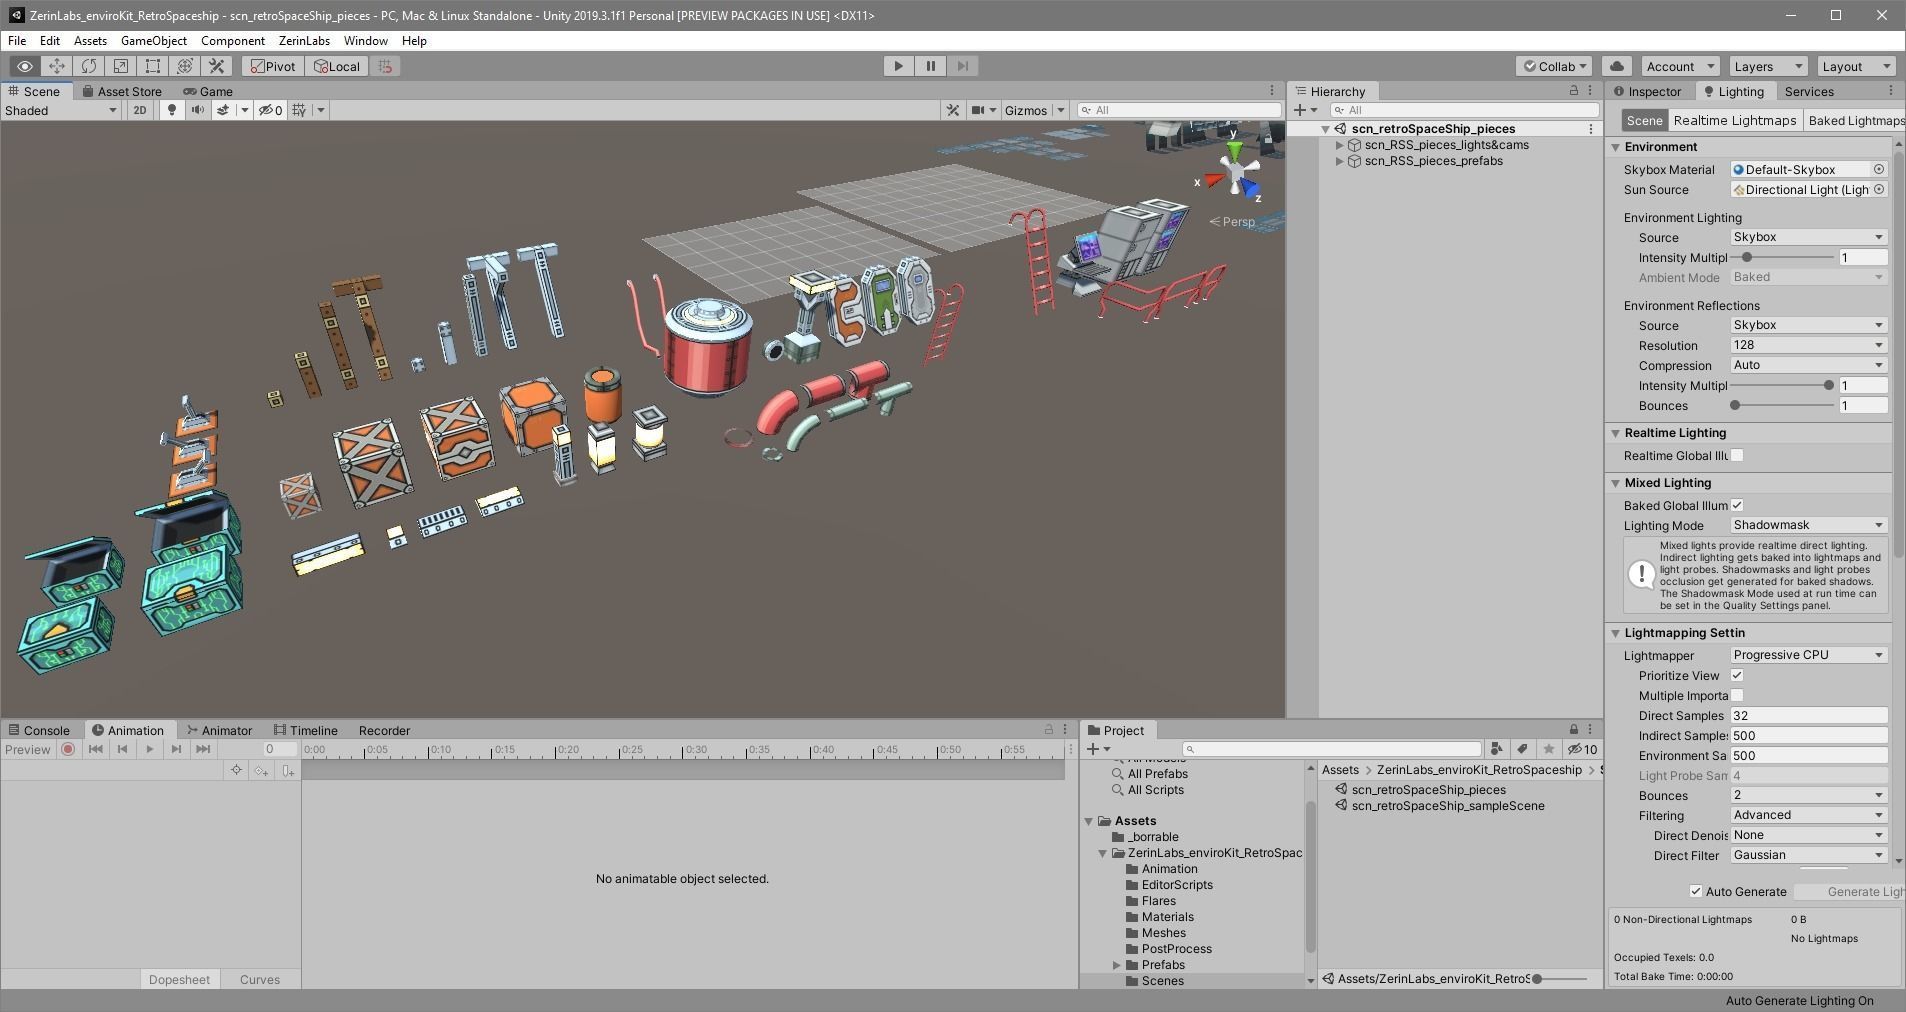Open custom editor tools

point(217,66)
